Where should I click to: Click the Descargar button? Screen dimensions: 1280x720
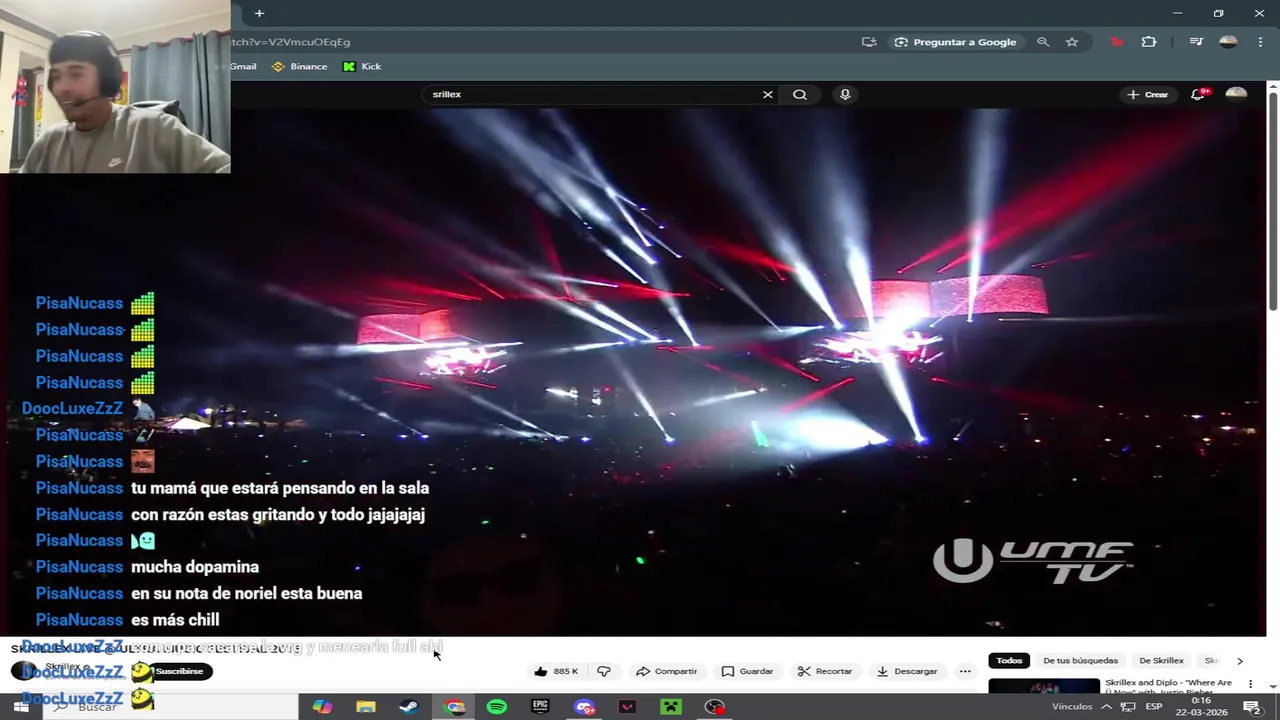click(x=906, y=671)
